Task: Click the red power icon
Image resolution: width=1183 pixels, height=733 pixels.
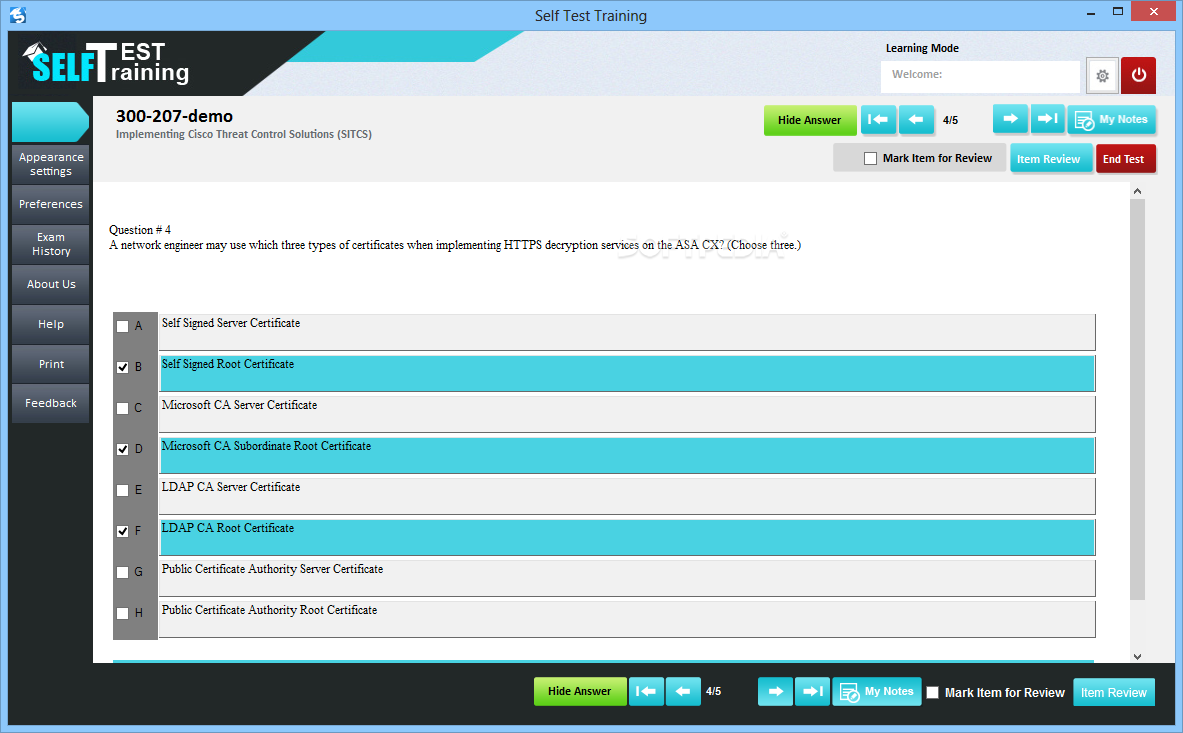Action: 1138,75
